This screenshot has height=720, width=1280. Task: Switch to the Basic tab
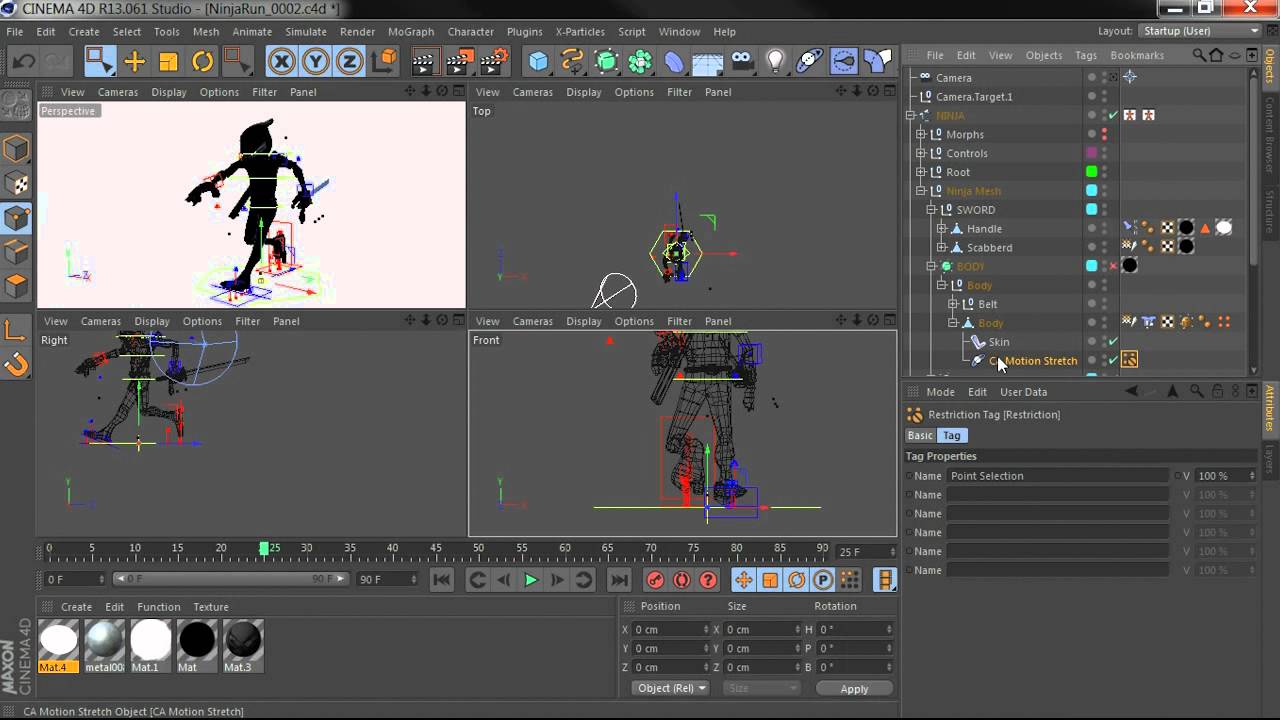(x=920, y=435)
